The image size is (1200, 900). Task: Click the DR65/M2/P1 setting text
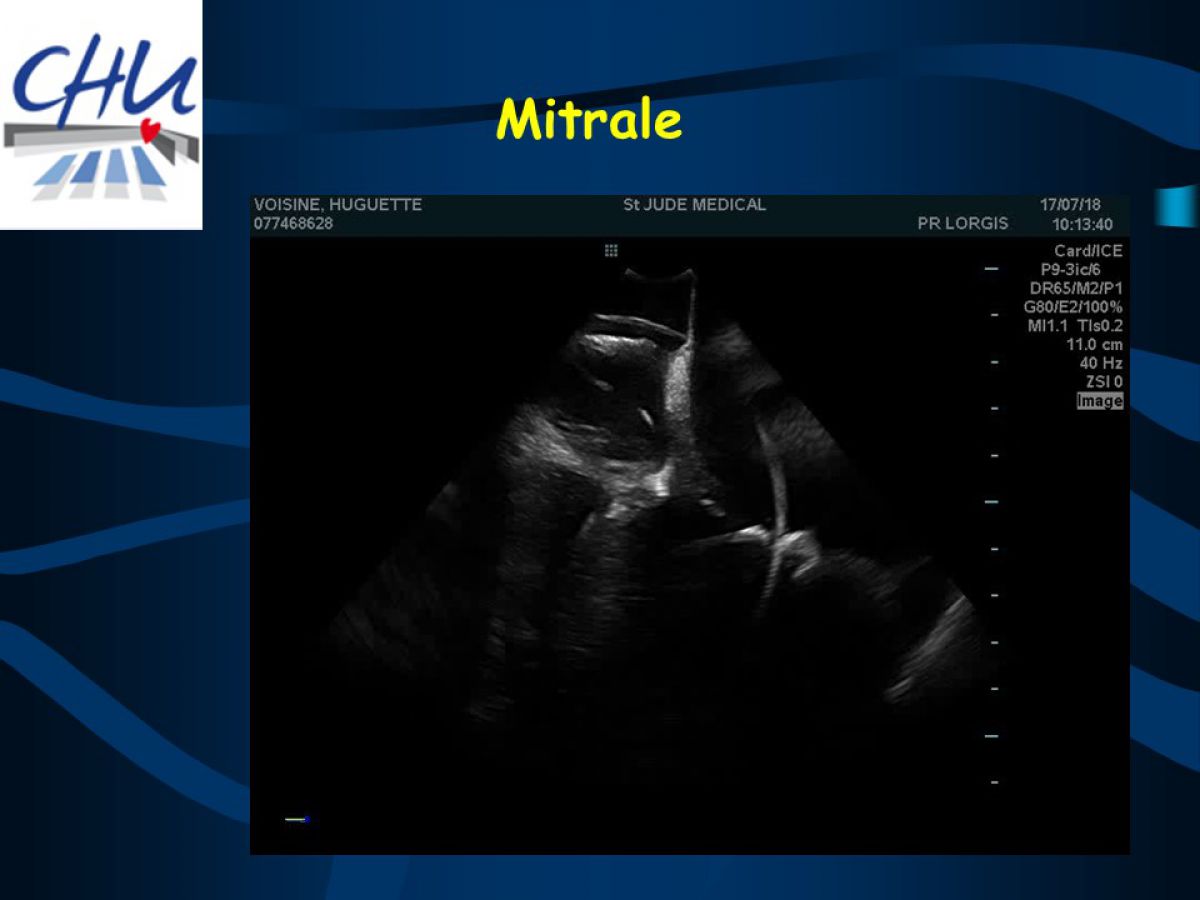1075,289
